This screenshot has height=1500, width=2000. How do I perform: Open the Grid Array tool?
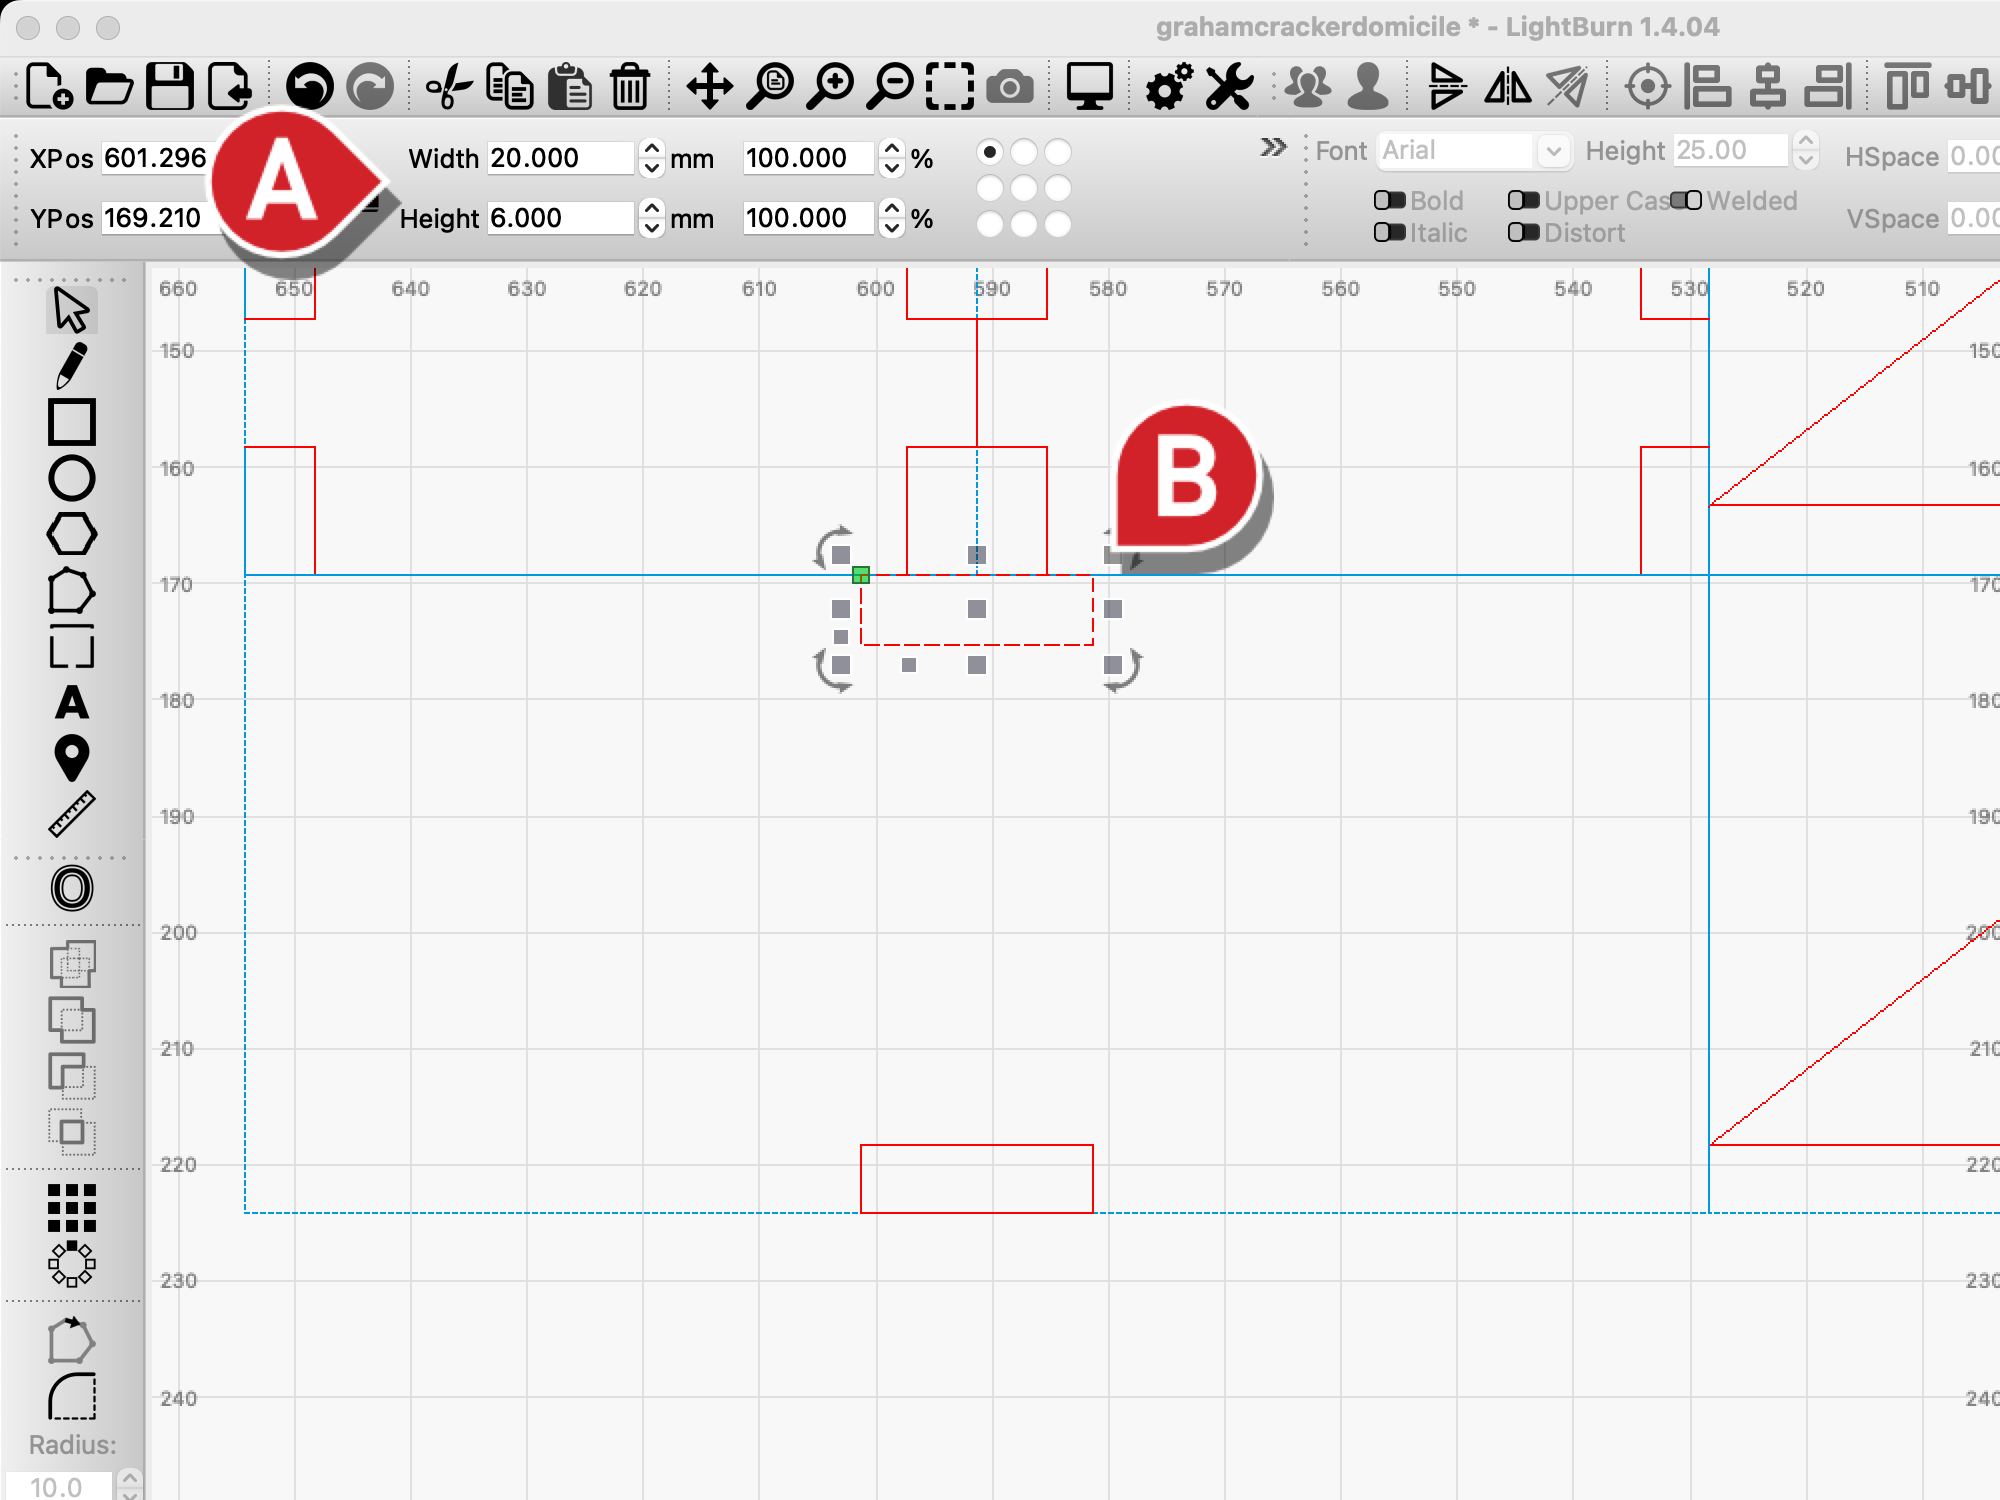72,1208
